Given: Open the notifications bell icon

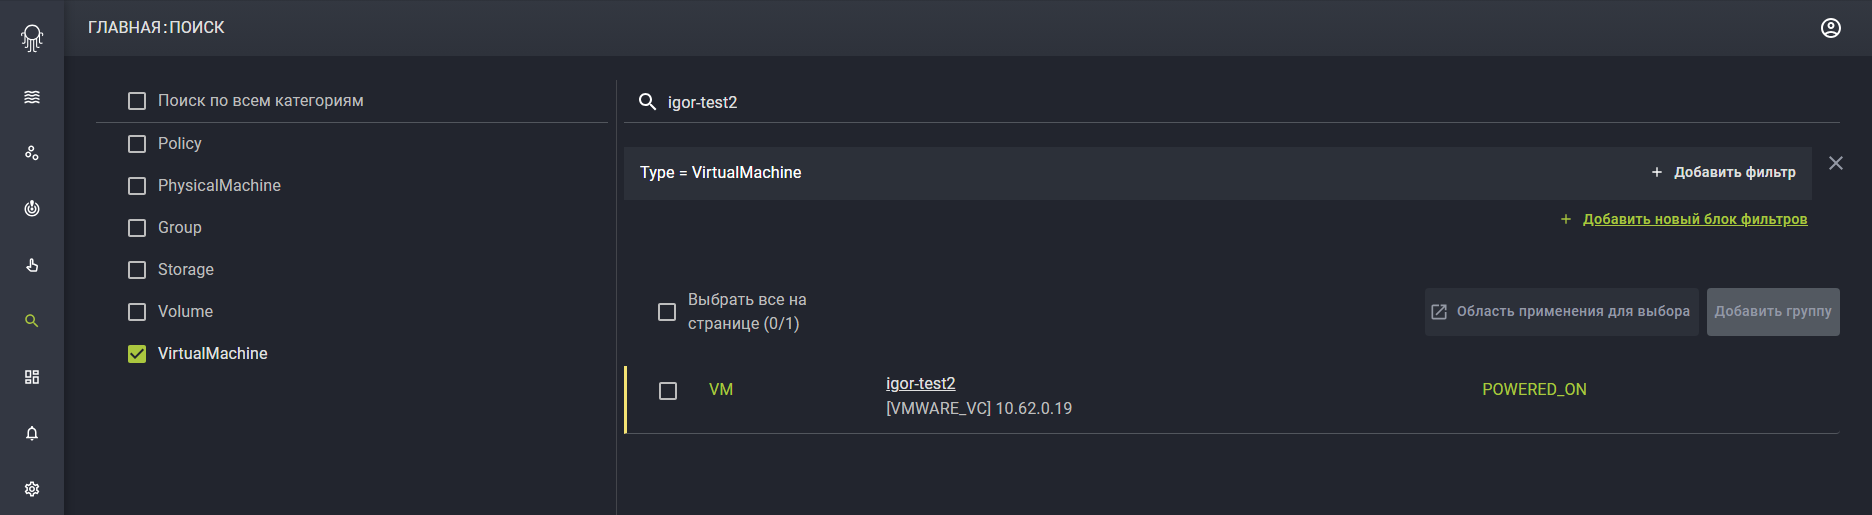Looking at the screenshot, I should pyautogui.click(x=32, y=433).
